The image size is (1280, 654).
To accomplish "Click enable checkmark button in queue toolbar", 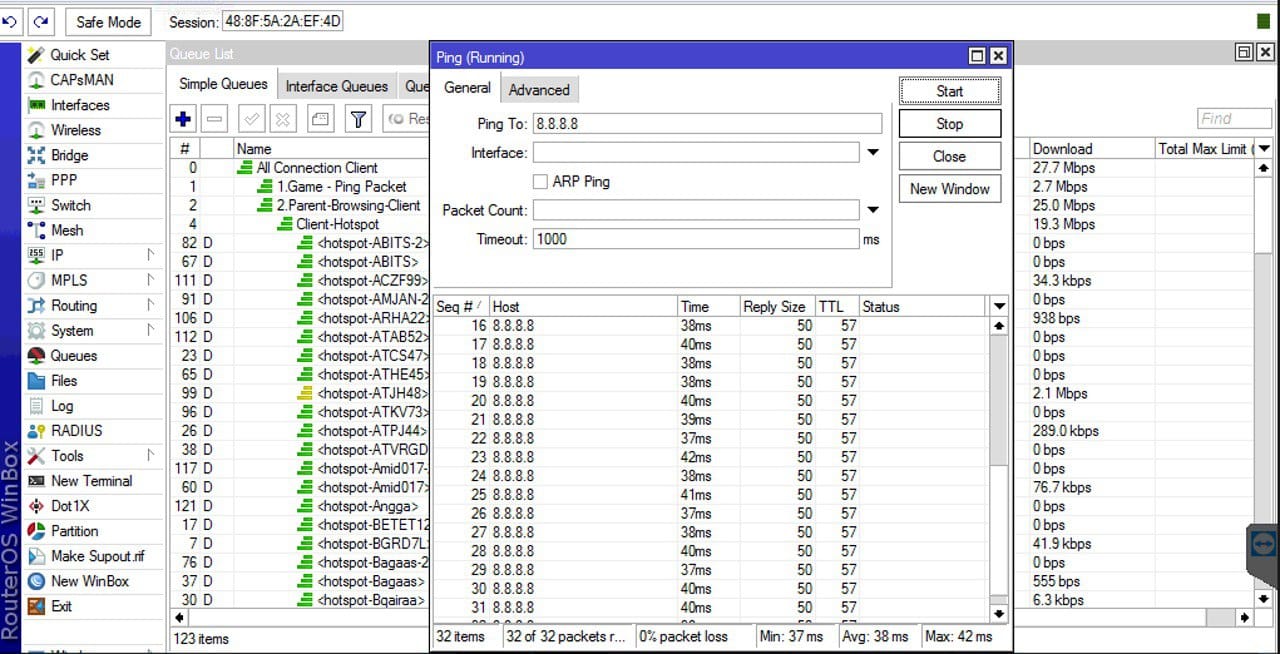I will point(252,119).
